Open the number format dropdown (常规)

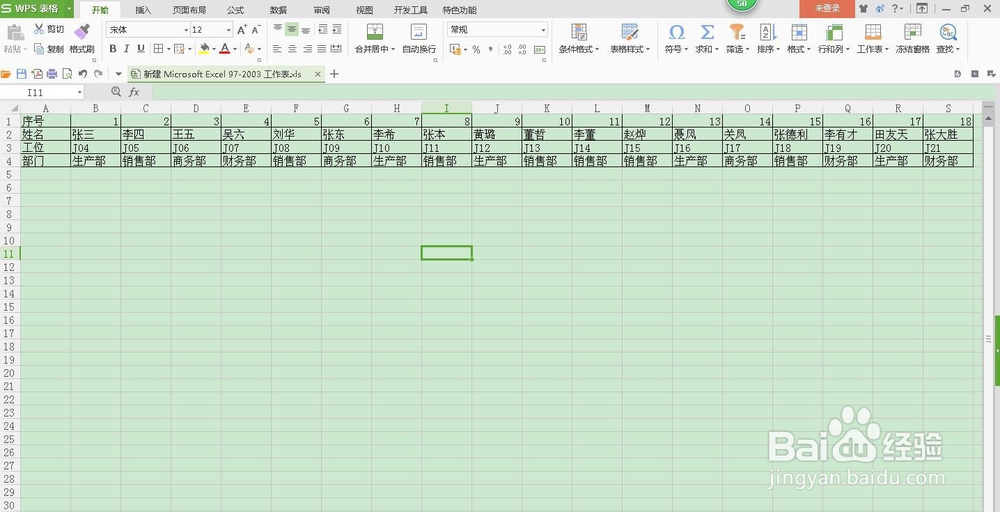(543, 30)
